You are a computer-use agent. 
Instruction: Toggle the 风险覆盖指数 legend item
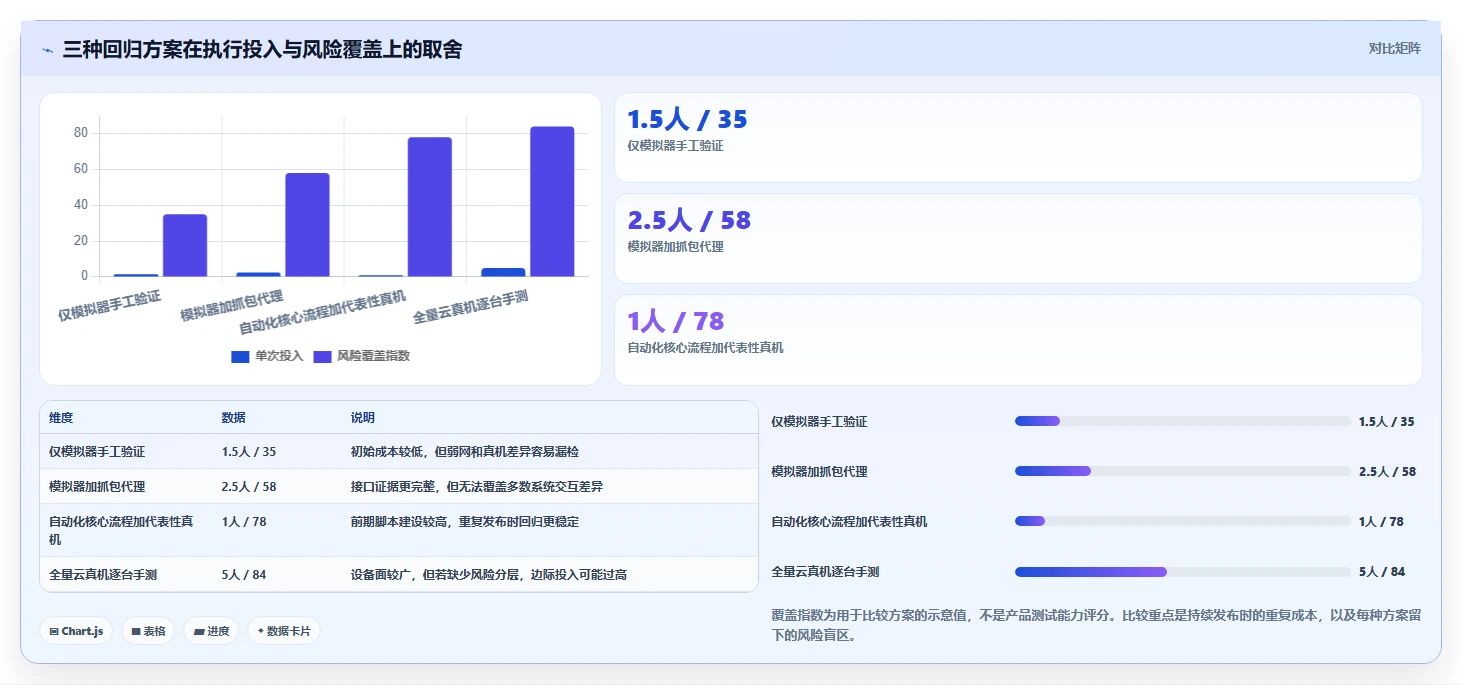pyautogui.click(x=362, y=356)
